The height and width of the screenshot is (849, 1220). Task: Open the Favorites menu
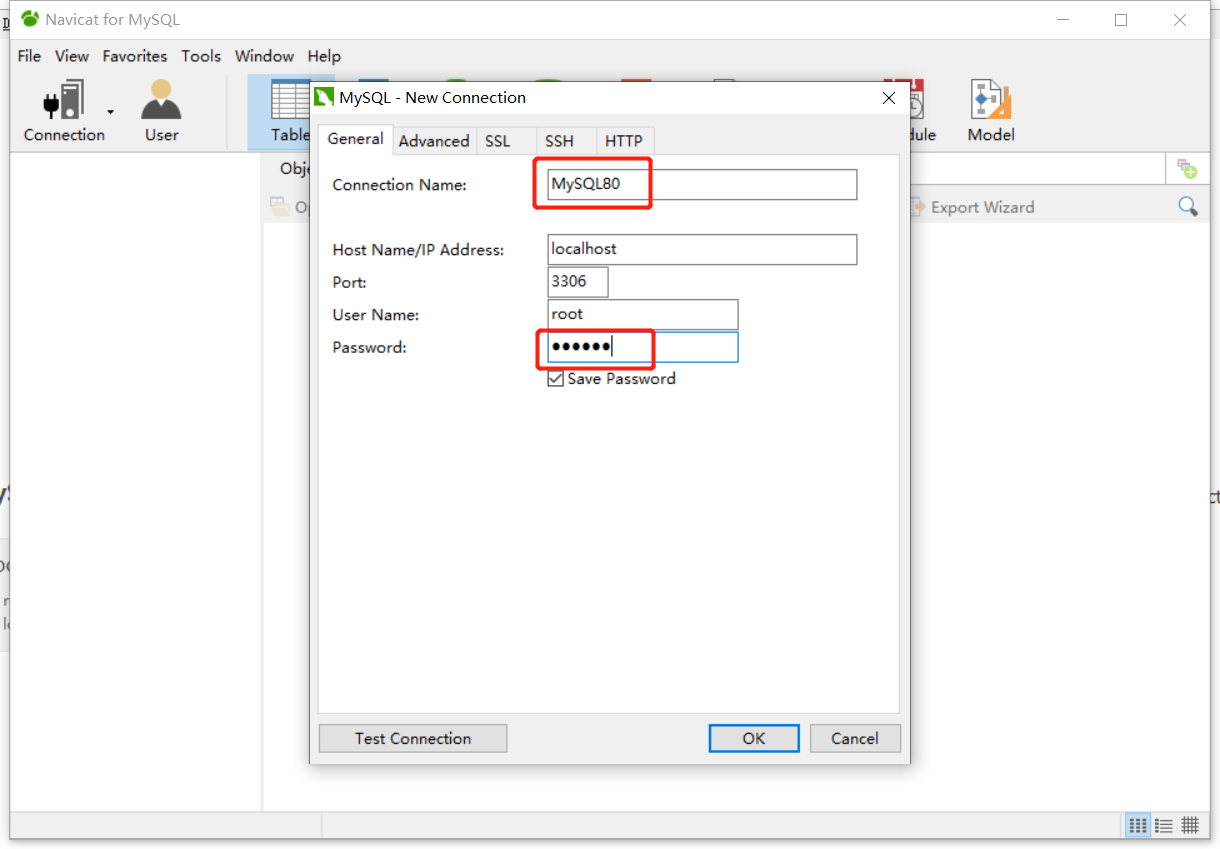(x=135, y=56)
